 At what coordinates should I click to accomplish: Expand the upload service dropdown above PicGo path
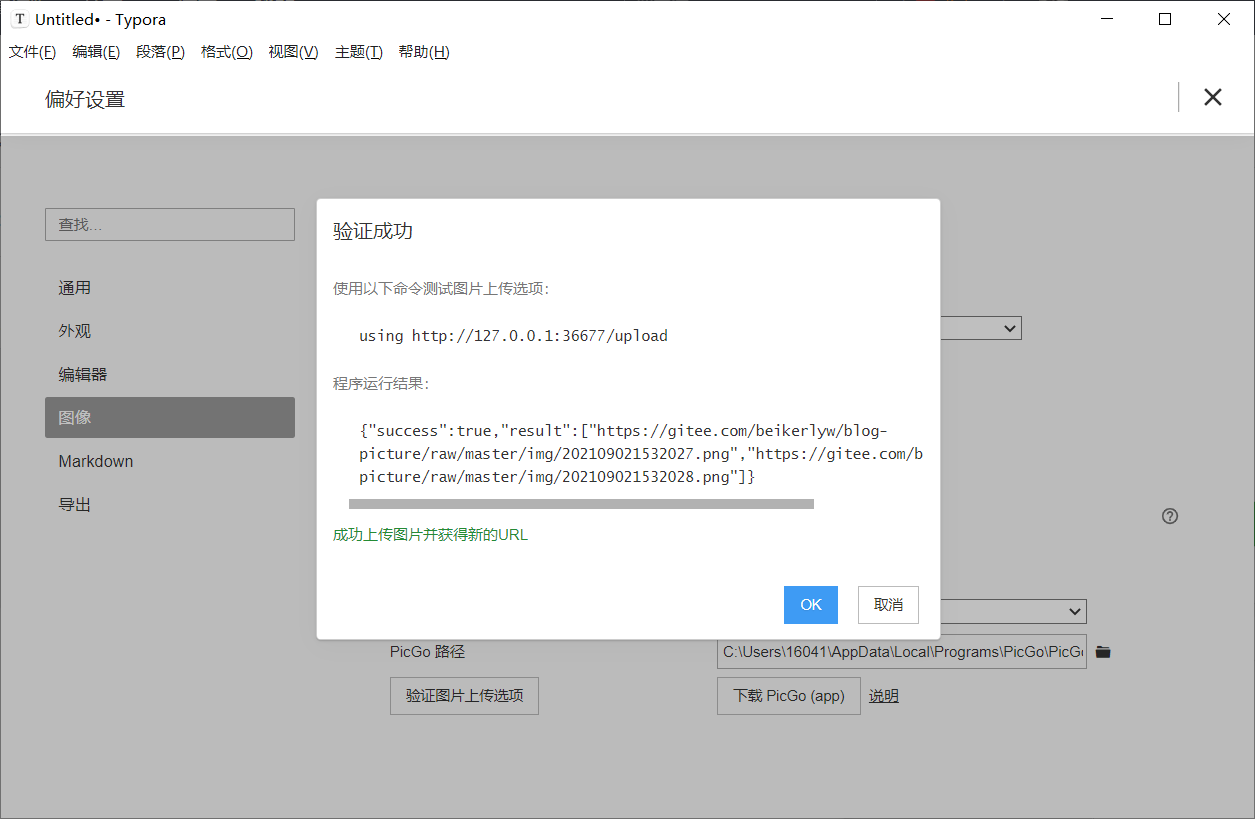pyautogui.click(x=1012, y=611)
